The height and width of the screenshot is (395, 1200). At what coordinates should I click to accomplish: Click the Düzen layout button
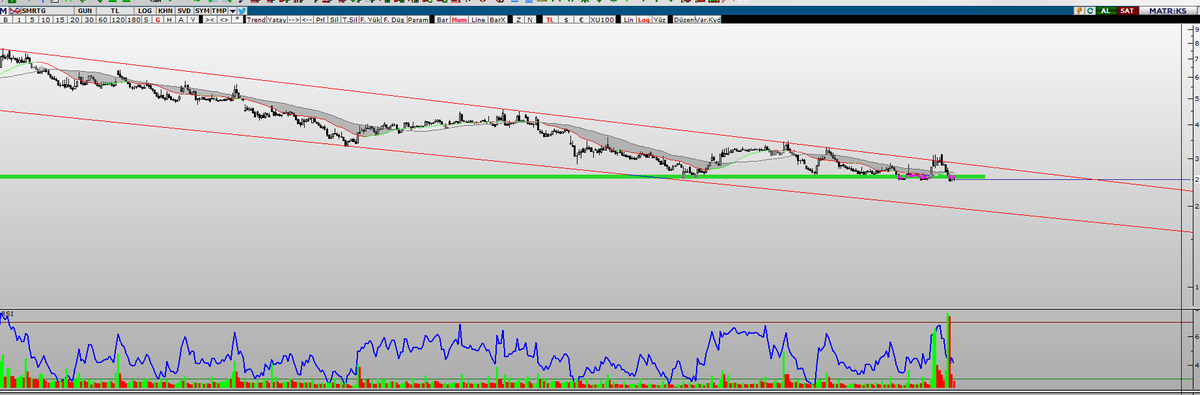pos(684,20)
